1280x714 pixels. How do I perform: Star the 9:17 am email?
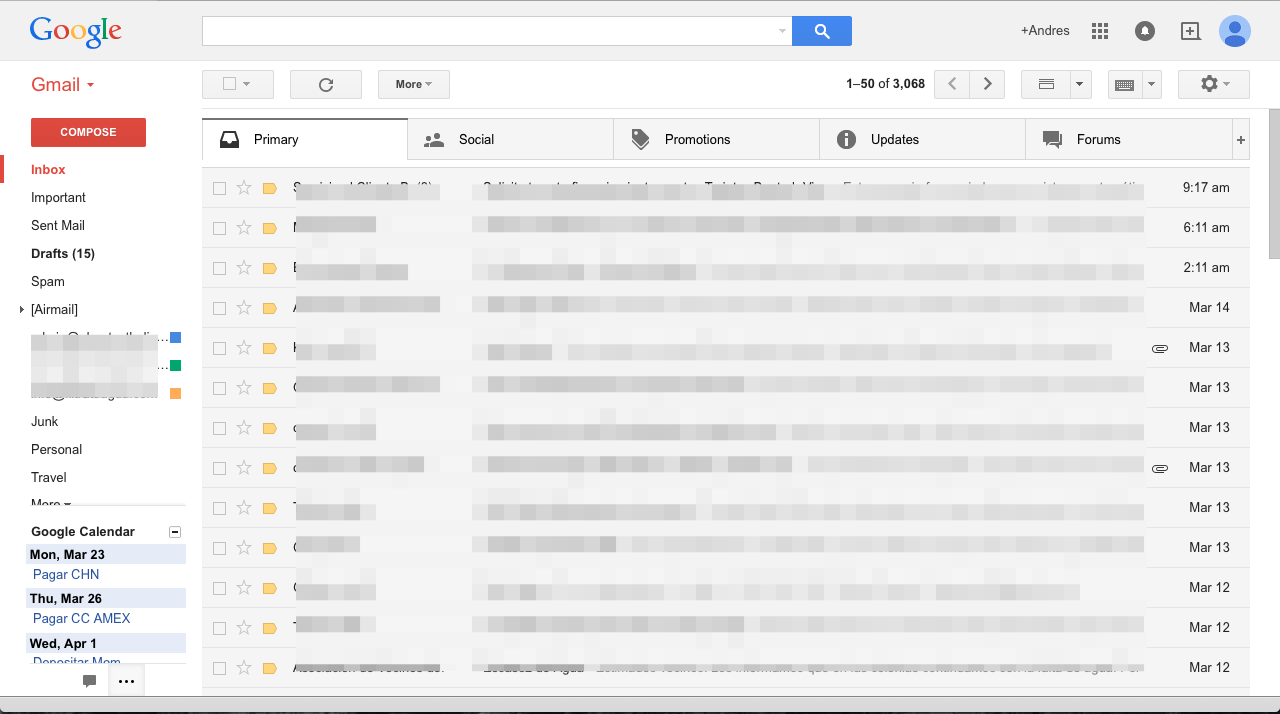[244, 188]
